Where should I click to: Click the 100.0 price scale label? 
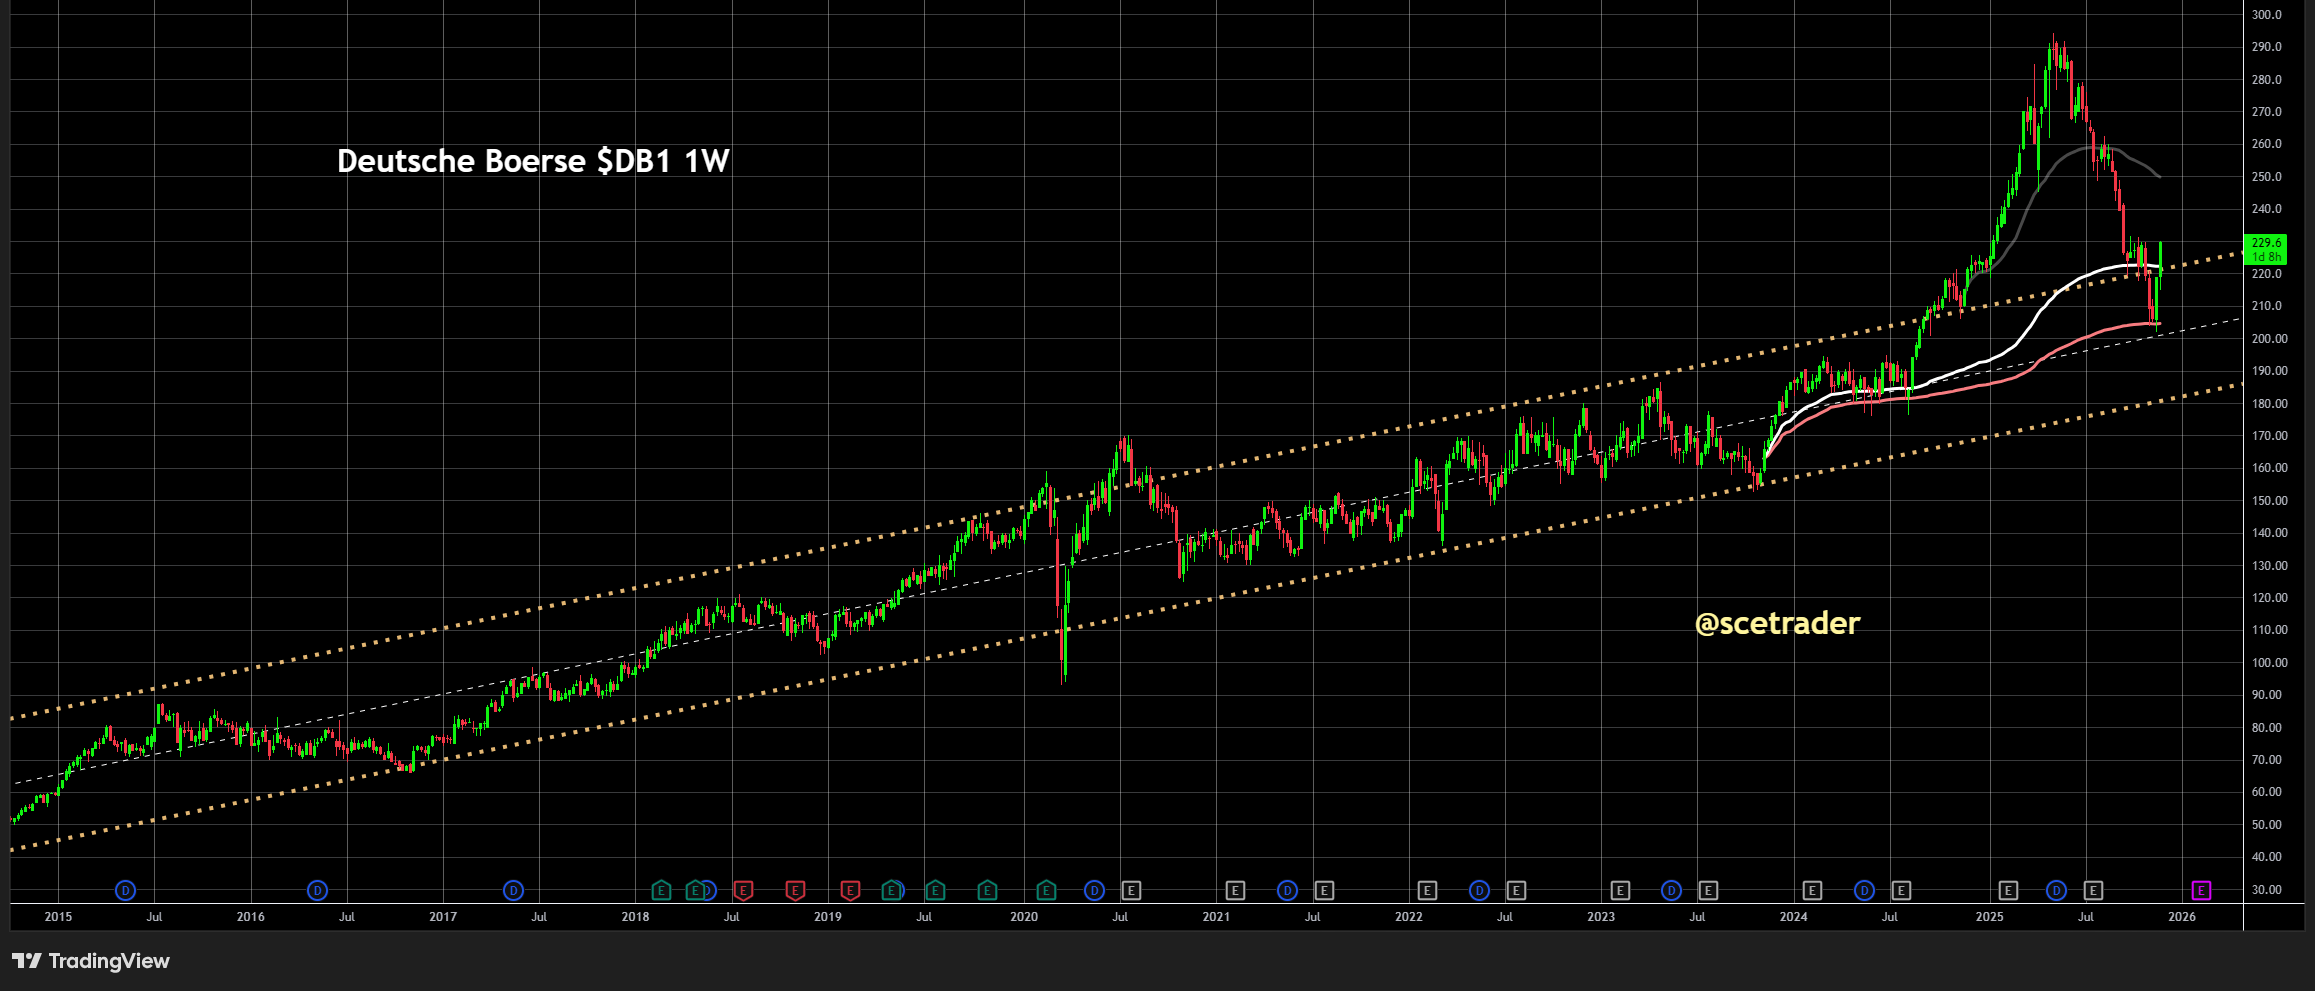2267,663
